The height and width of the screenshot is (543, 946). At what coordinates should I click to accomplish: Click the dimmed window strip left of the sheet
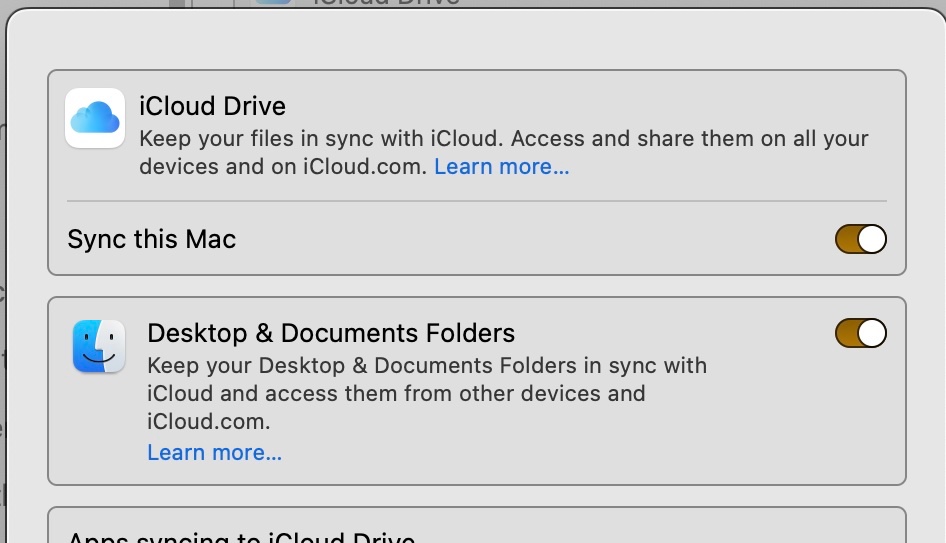[x=3, y=300]
